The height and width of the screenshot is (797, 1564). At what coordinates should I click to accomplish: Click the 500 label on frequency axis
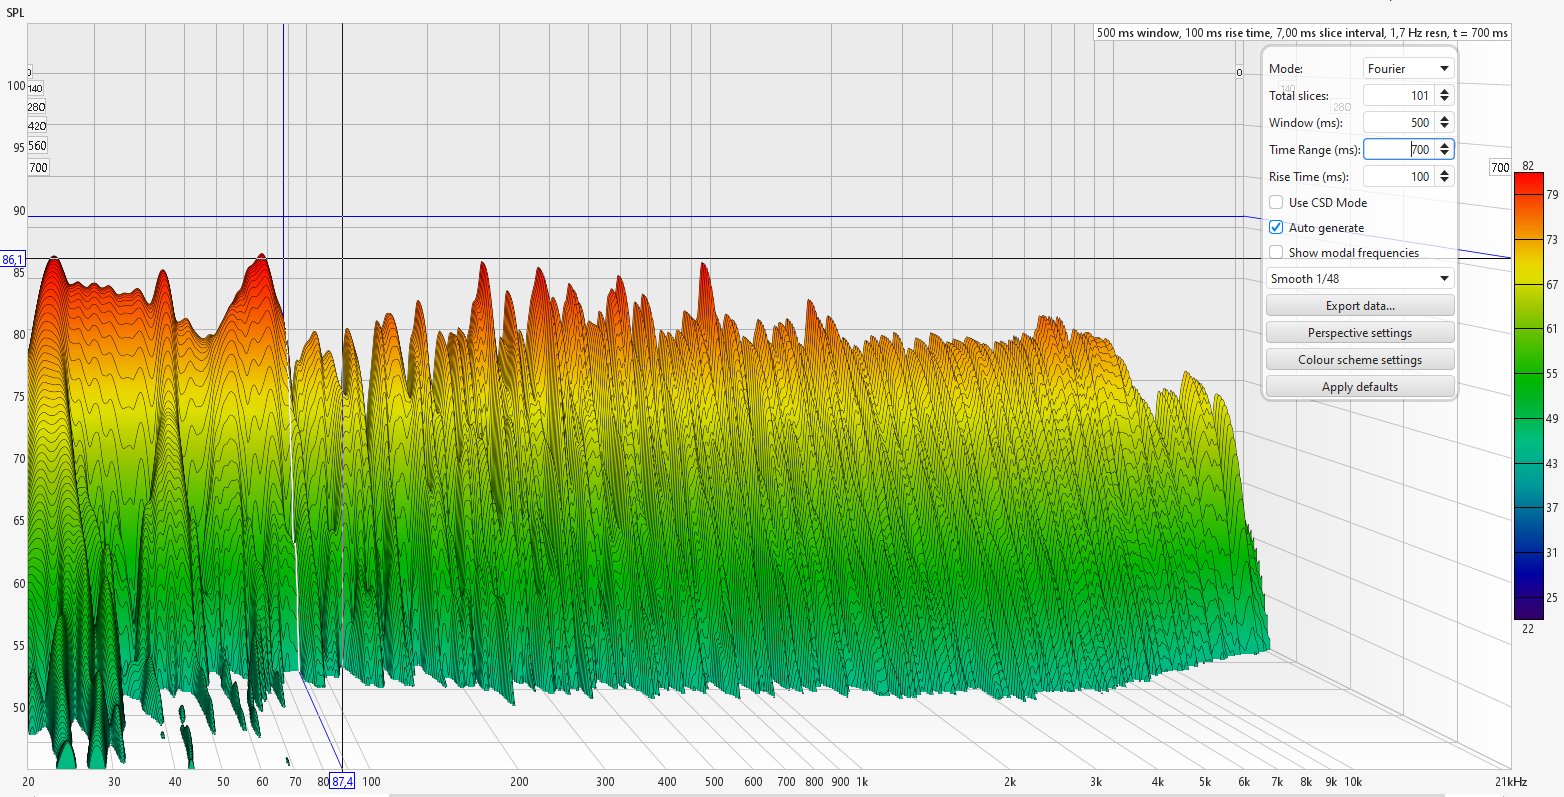(x=714, y=782)
